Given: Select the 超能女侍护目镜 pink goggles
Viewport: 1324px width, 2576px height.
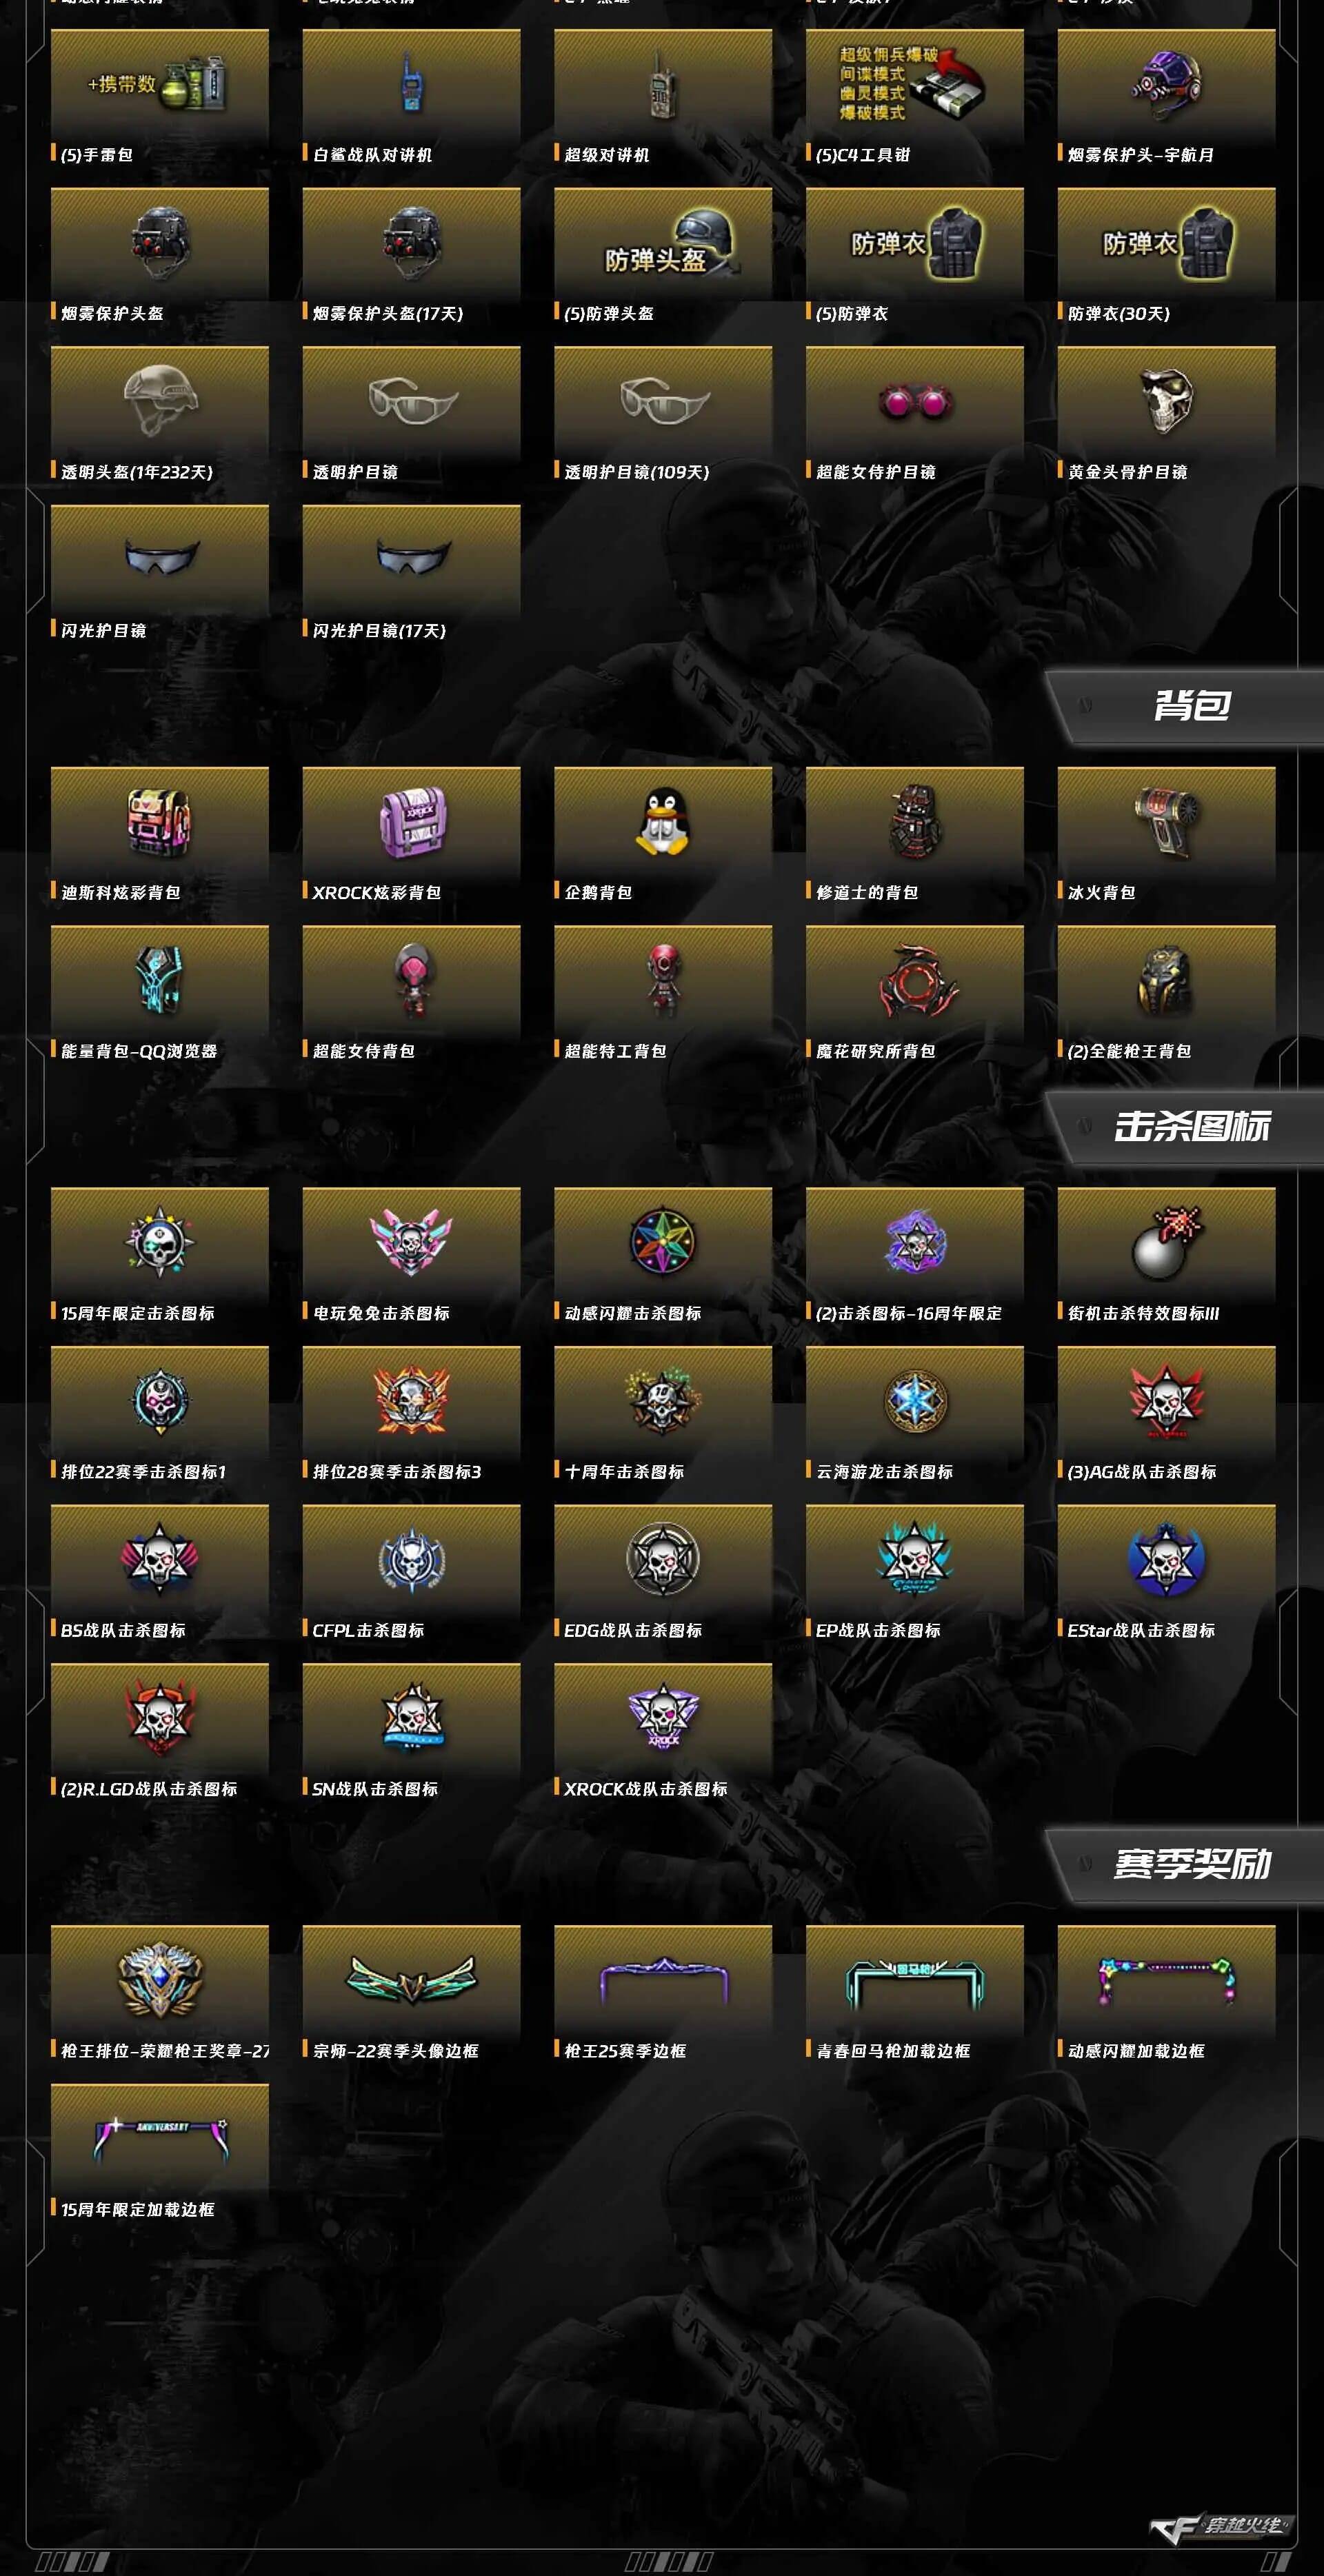Looking at the screenshot, I should 915,402.
